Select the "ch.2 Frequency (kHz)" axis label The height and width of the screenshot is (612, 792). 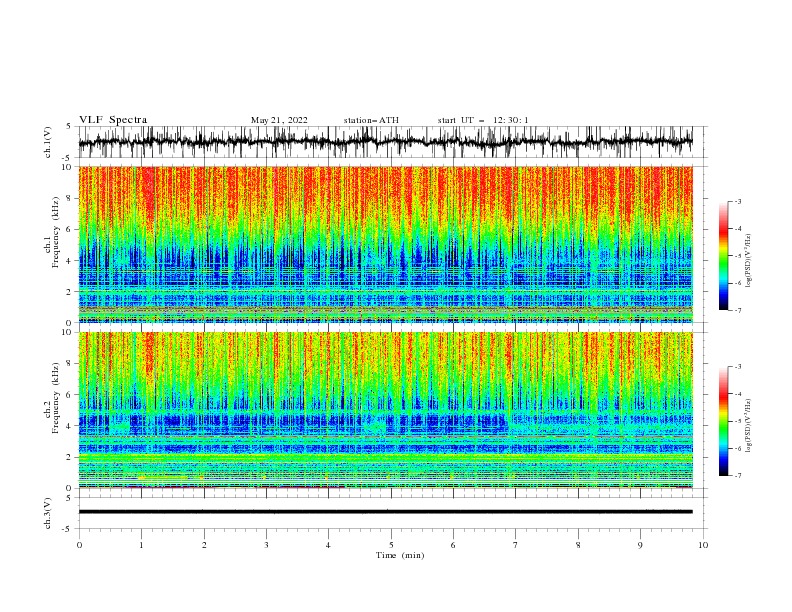52,397
